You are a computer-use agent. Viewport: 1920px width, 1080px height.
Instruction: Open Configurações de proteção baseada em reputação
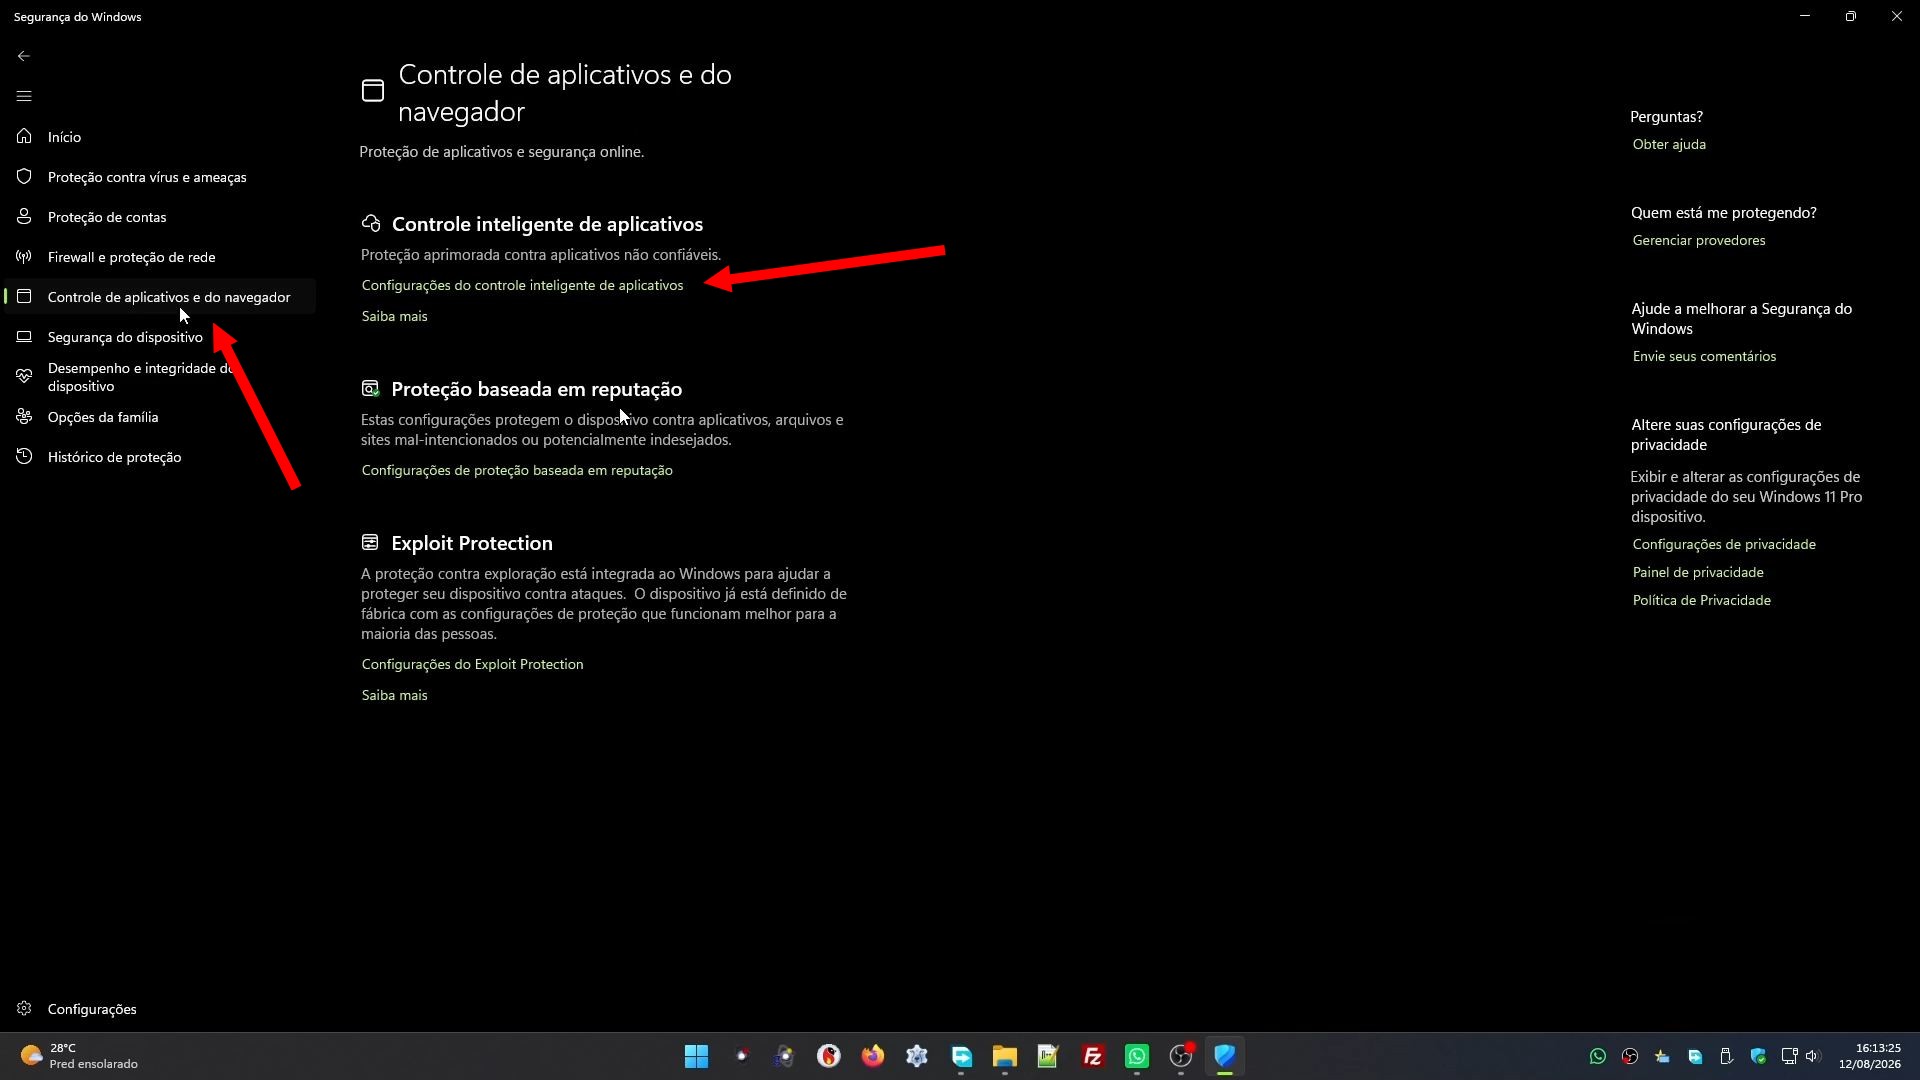click(517, 470)
